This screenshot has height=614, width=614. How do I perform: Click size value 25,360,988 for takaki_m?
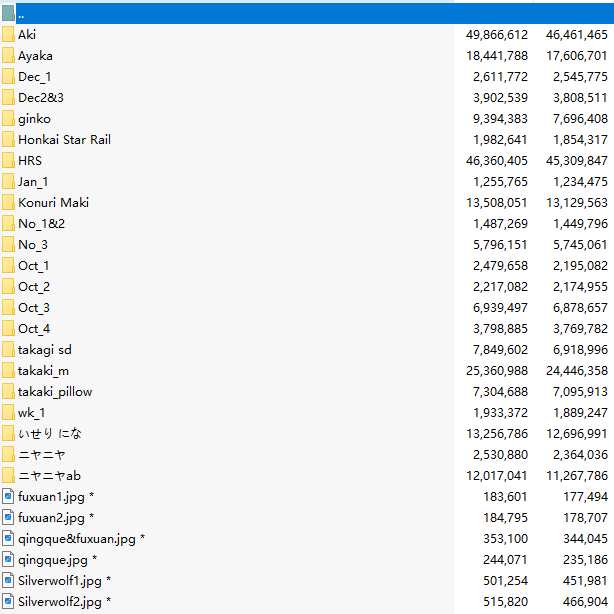click(497, 371)
